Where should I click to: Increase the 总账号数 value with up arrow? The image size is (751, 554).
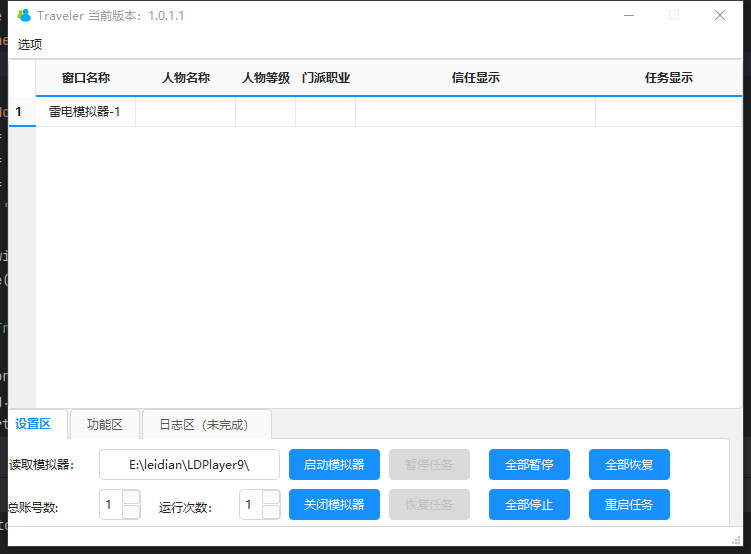(x=131, y=497)
